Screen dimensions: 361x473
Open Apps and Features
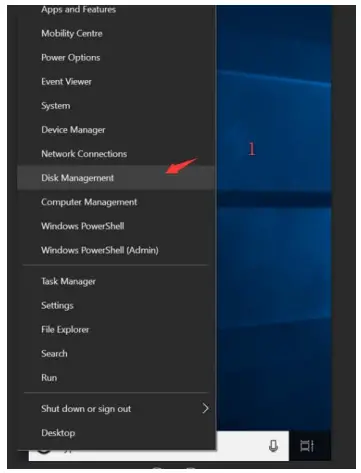[116, 10]
